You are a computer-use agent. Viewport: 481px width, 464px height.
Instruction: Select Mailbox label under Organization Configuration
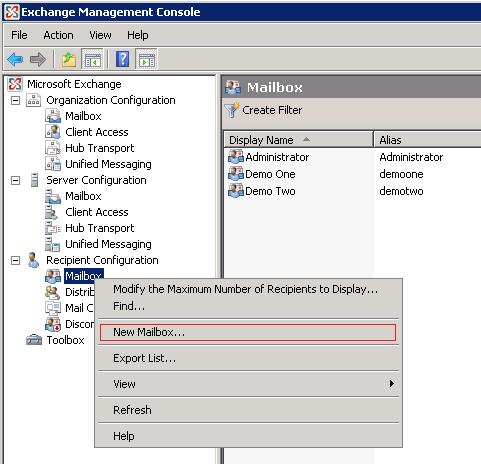point(83,116)
